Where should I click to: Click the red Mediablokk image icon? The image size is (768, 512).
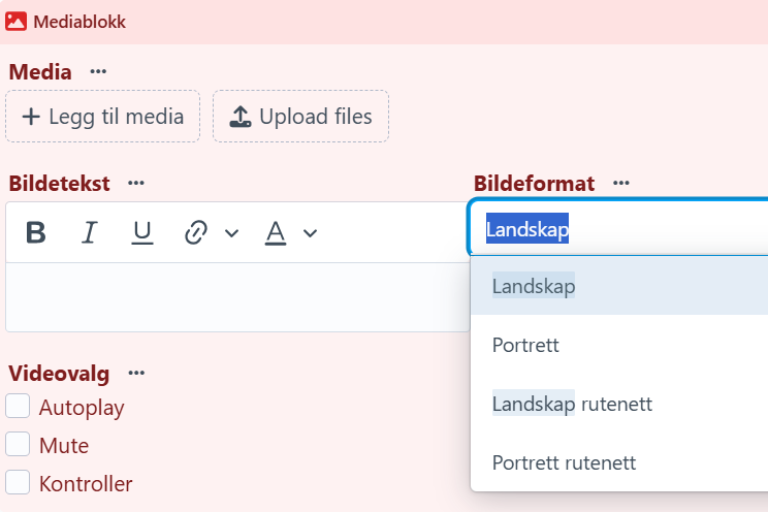click(16, 22)
